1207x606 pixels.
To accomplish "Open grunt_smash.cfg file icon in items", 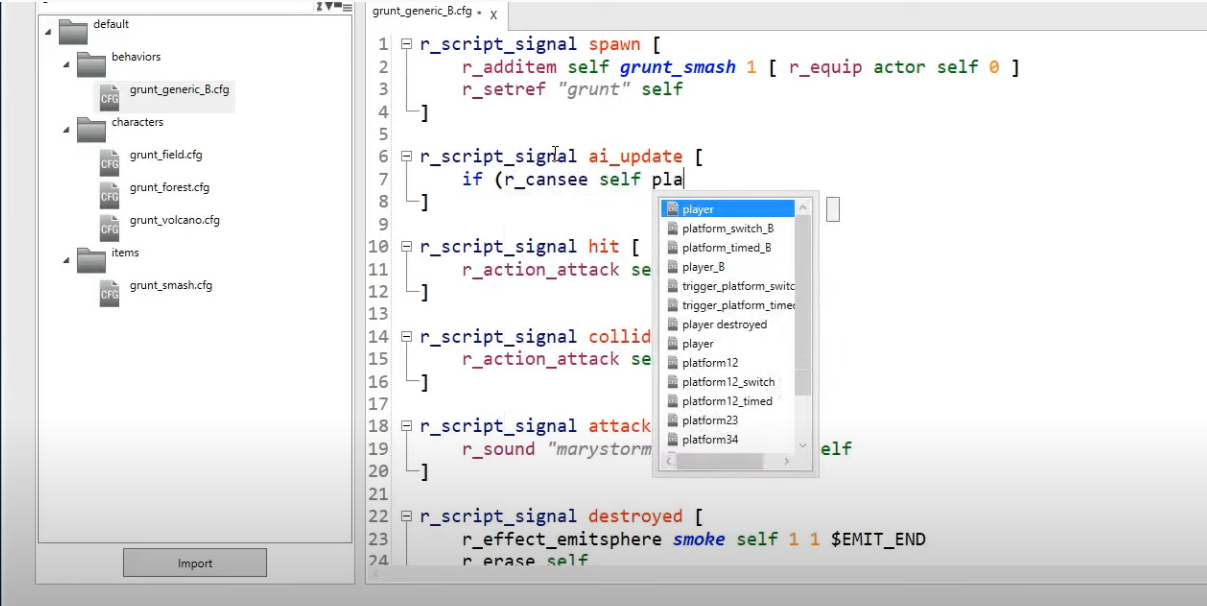I will click(109, 290).
